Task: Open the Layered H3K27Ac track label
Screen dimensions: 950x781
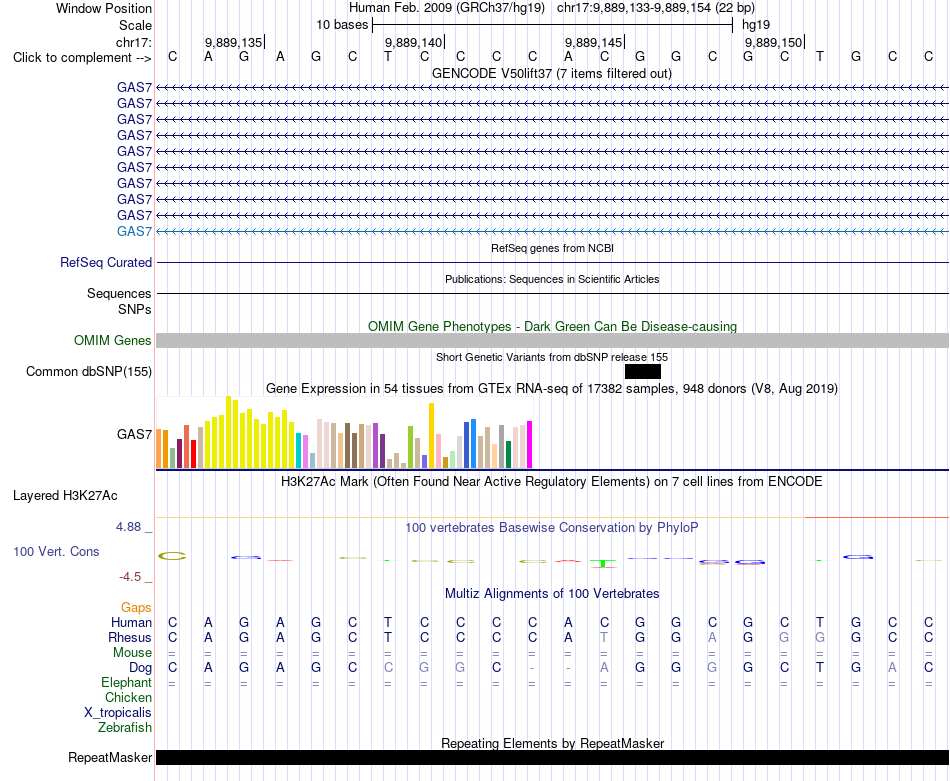Action: tap(65, 496)
